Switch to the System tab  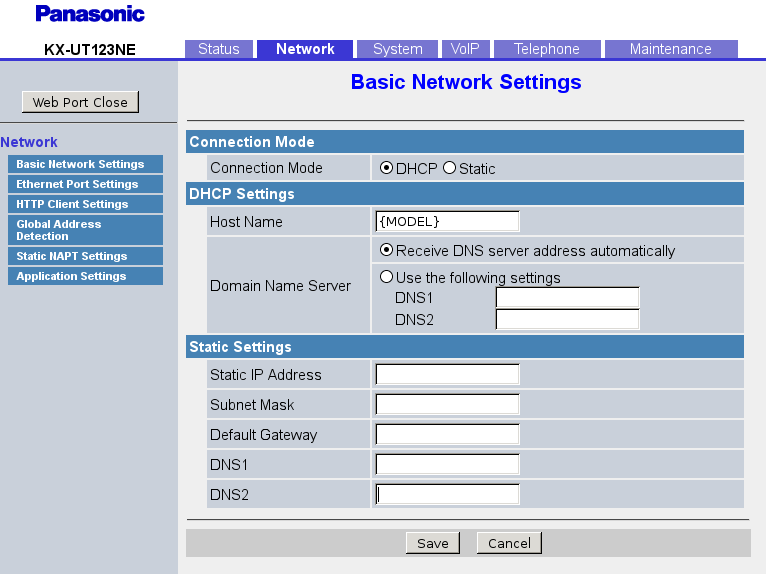tap(397, 49)
